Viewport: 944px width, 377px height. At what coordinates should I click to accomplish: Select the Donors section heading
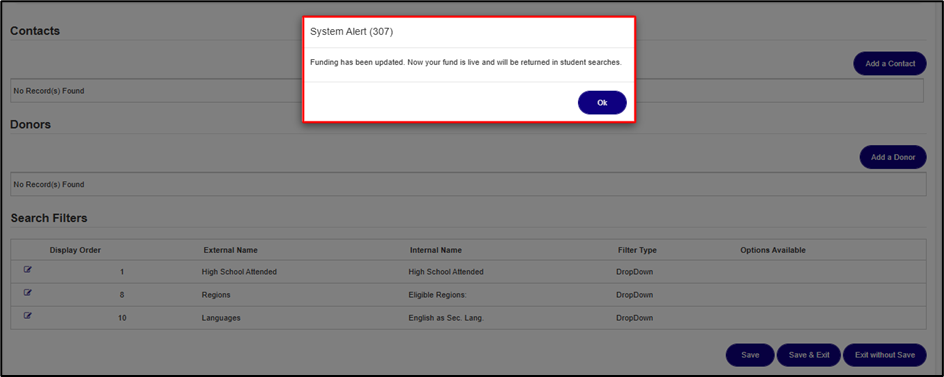31,125
